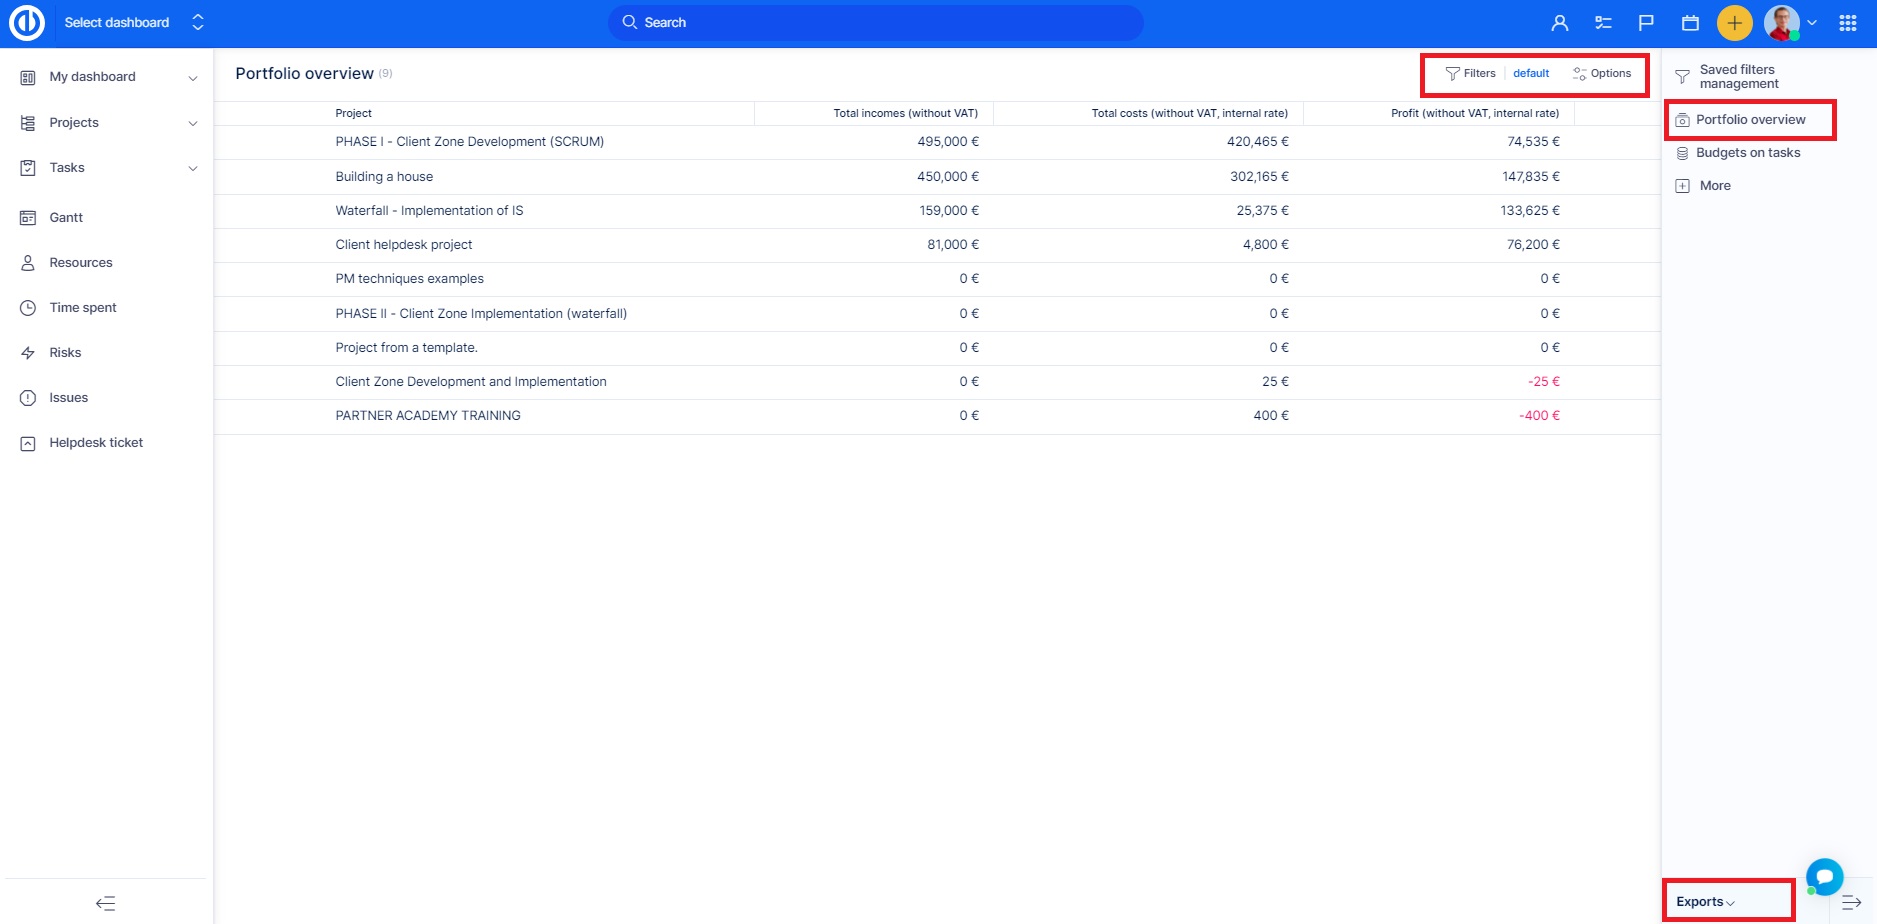1877x924 pixels.
Task: Expand the My dashboard menu chevron
Action: (x=193, y=78)
